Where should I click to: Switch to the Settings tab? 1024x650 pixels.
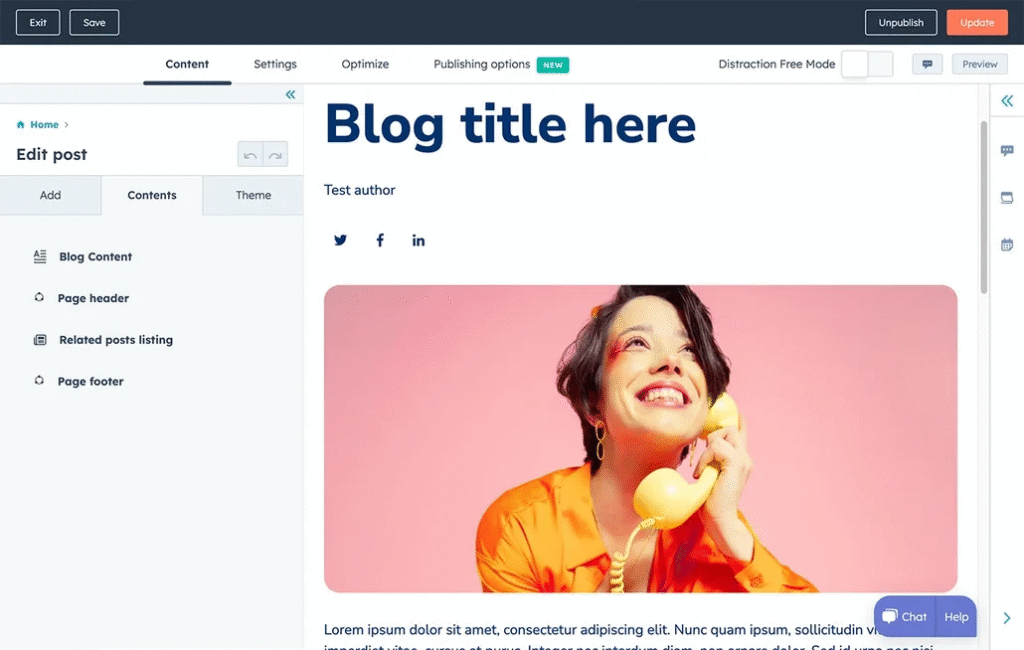coord(275,64)
